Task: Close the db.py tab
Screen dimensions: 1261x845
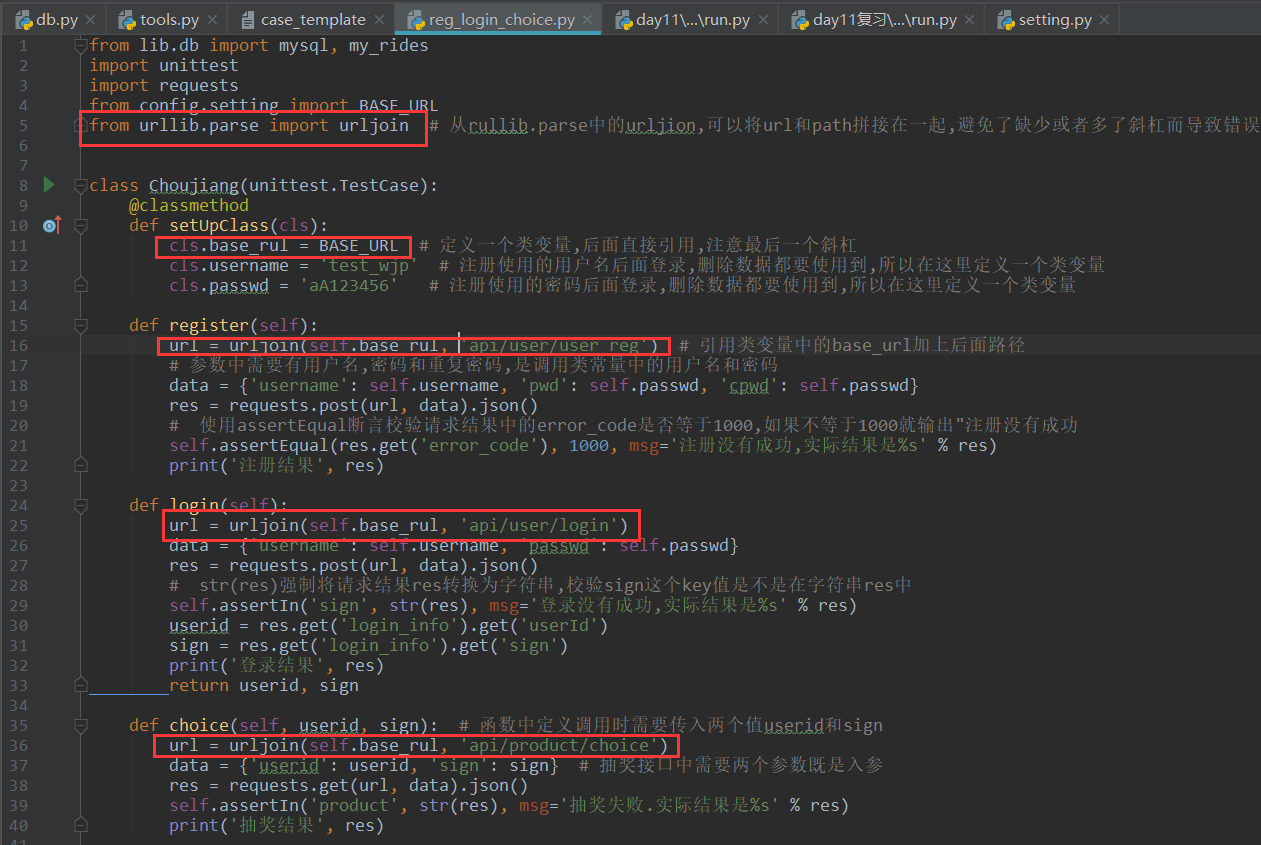Action: (91, 20)
